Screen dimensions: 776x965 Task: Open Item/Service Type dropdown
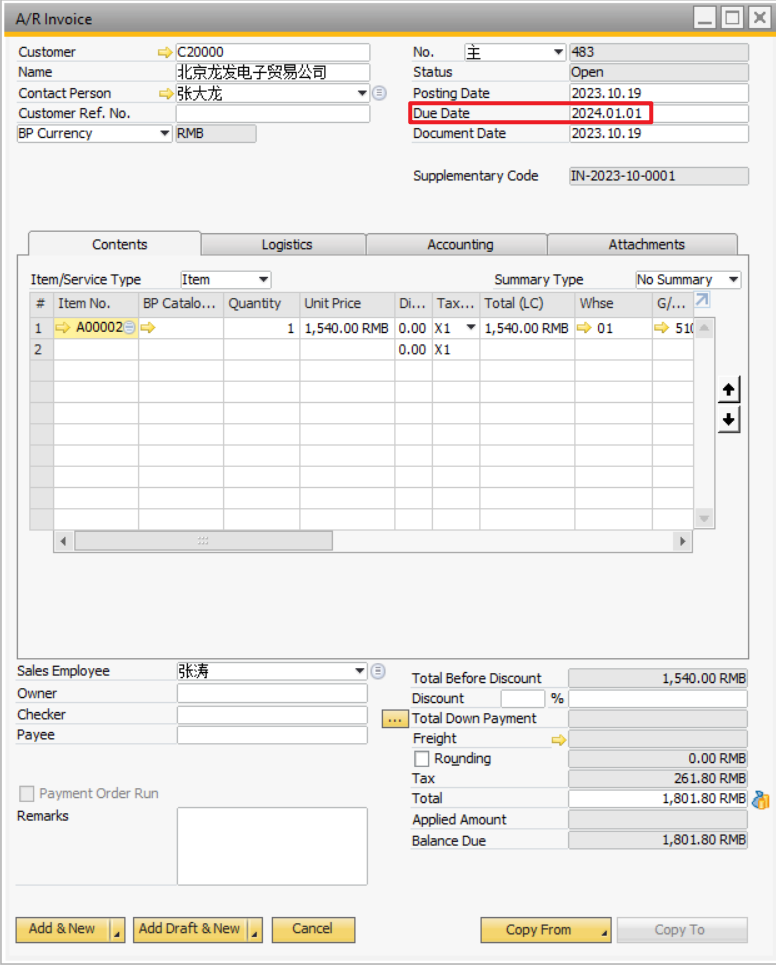pos(263,279)
